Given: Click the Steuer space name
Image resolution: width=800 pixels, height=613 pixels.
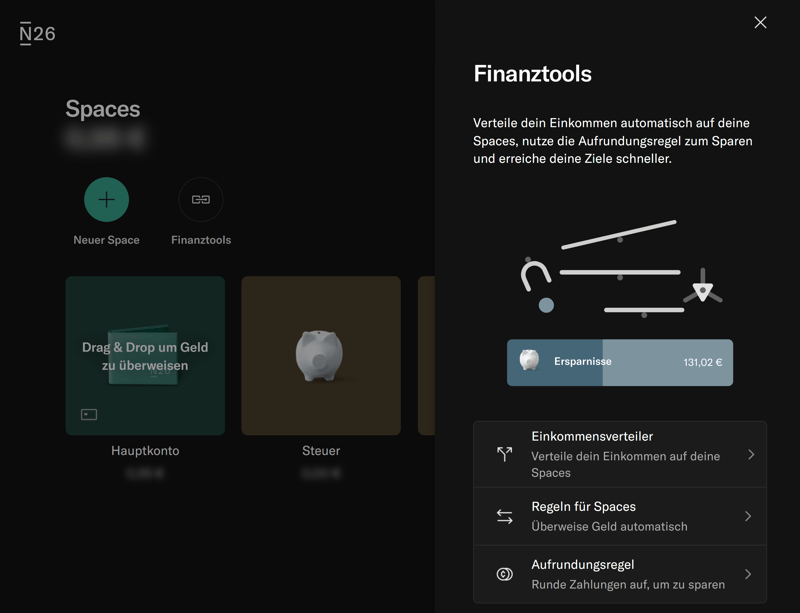Looking at the screenshot, I should 321,451.
